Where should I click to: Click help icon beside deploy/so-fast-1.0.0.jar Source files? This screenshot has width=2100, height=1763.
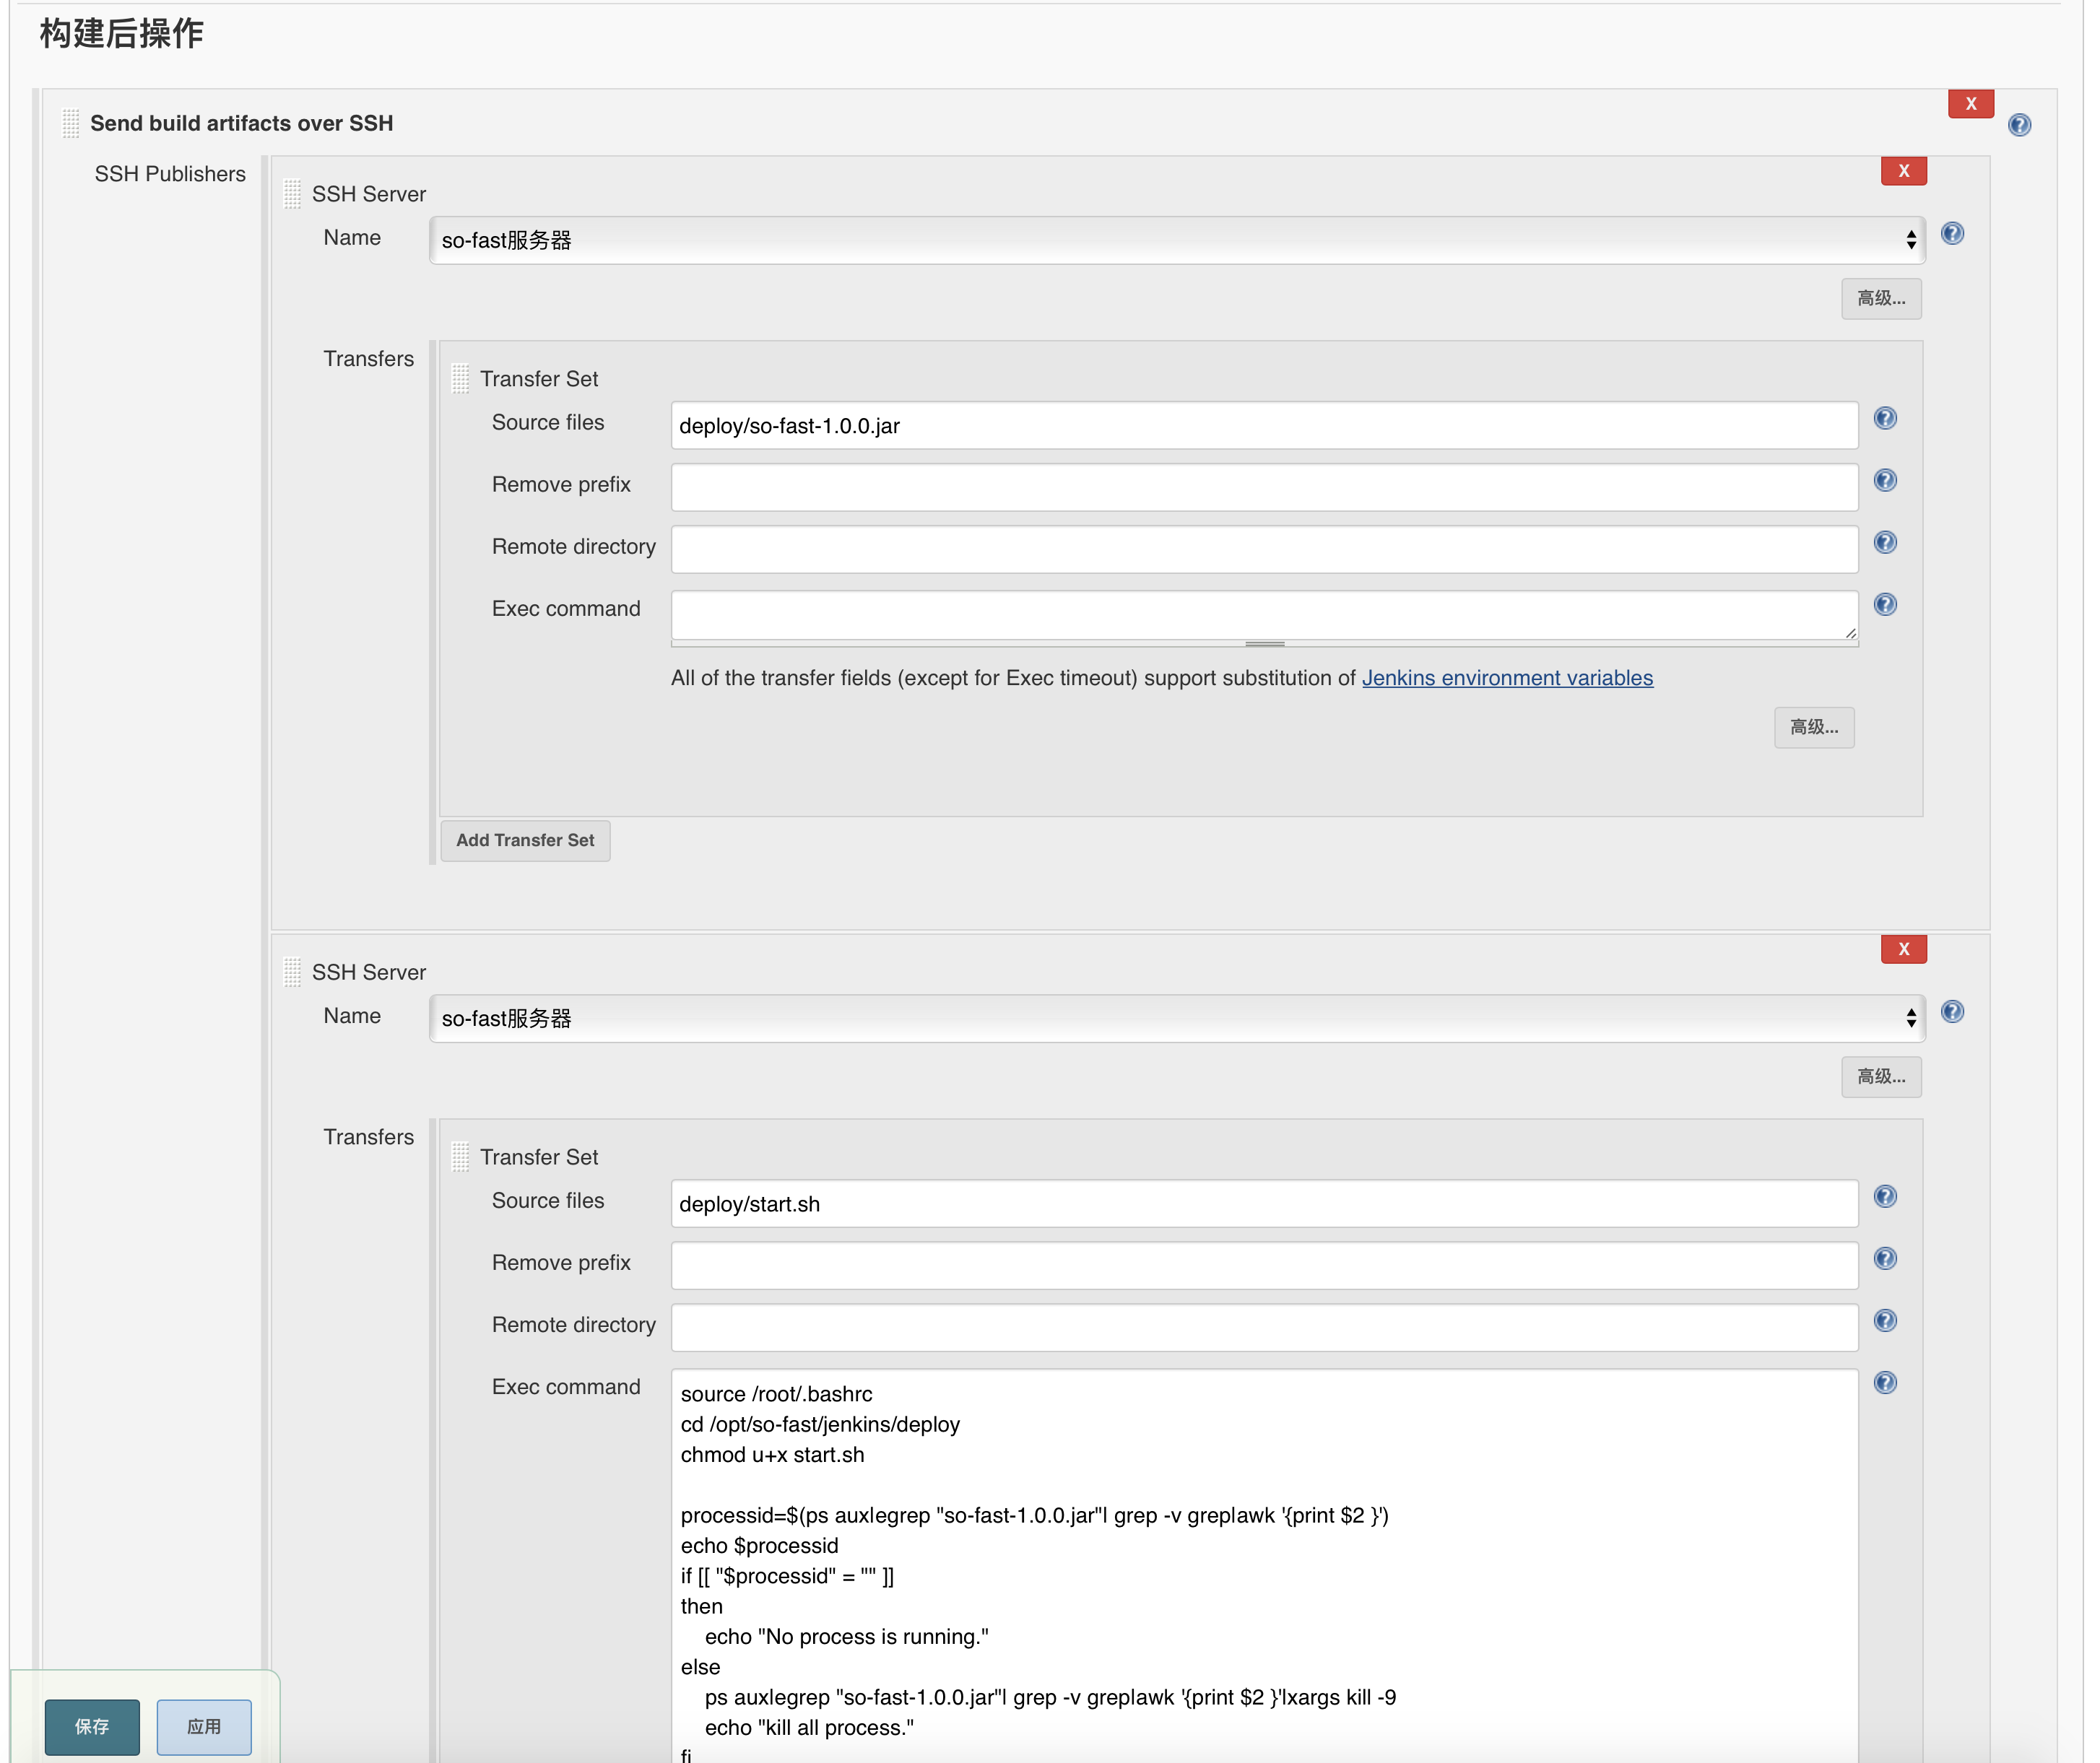(1885, 419)
